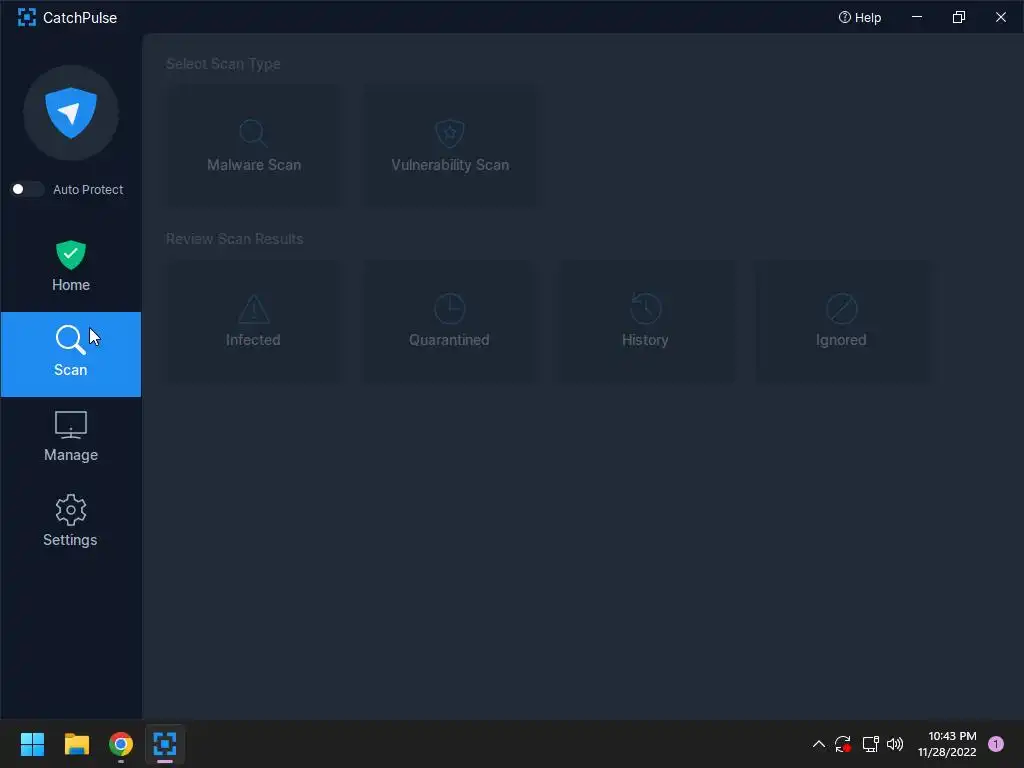Select the Scan sidebar tab

tap(71, 354)
